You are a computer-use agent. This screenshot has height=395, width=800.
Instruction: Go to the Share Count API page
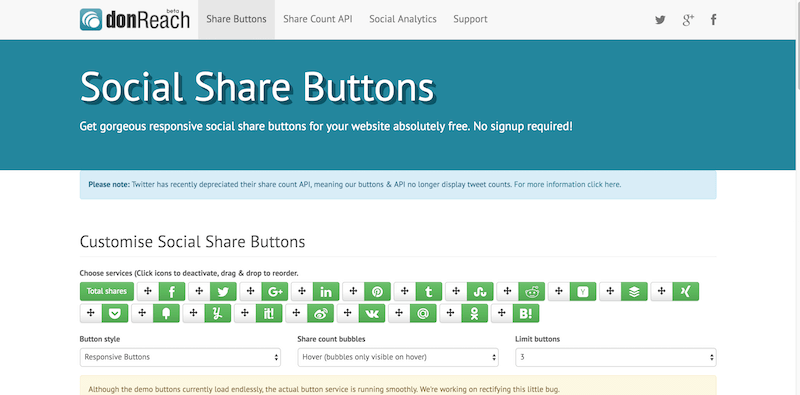pyautogui.click(x=317, y=19)
